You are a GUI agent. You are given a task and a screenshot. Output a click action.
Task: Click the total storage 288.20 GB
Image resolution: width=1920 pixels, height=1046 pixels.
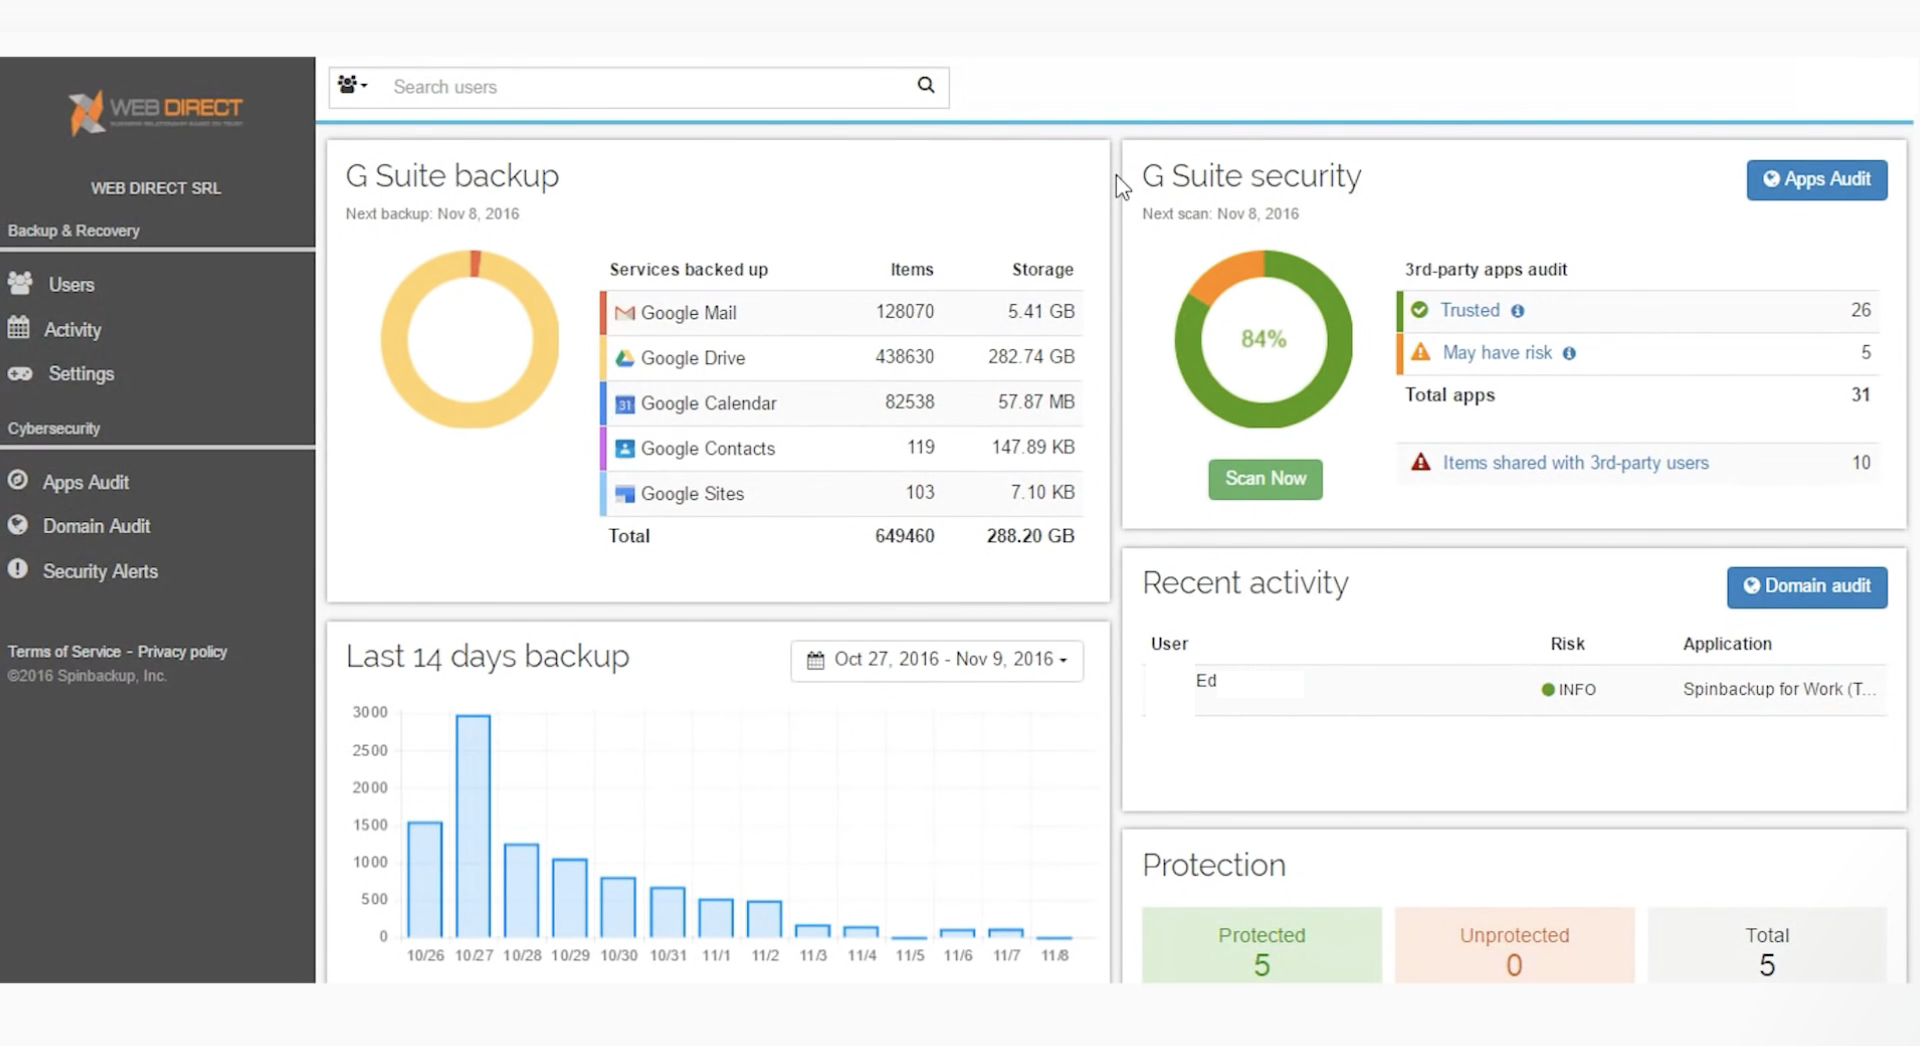coord(1030,536)
